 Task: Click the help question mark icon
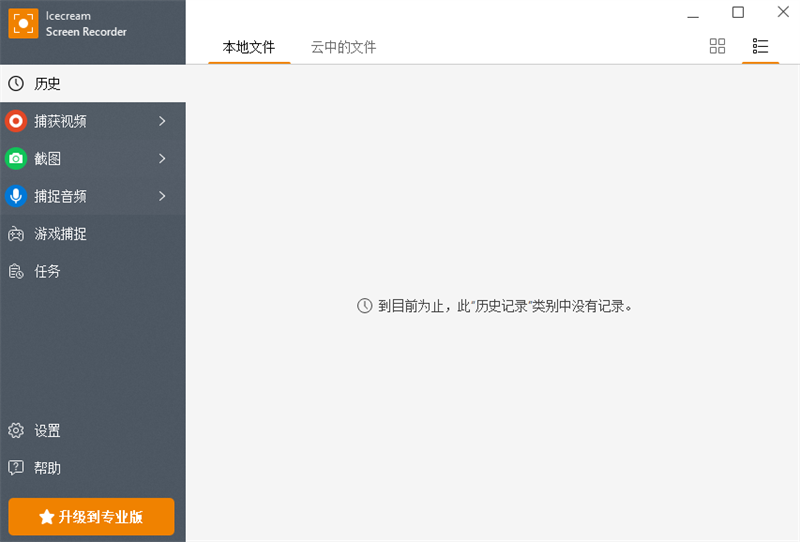(x=16, y=468)
